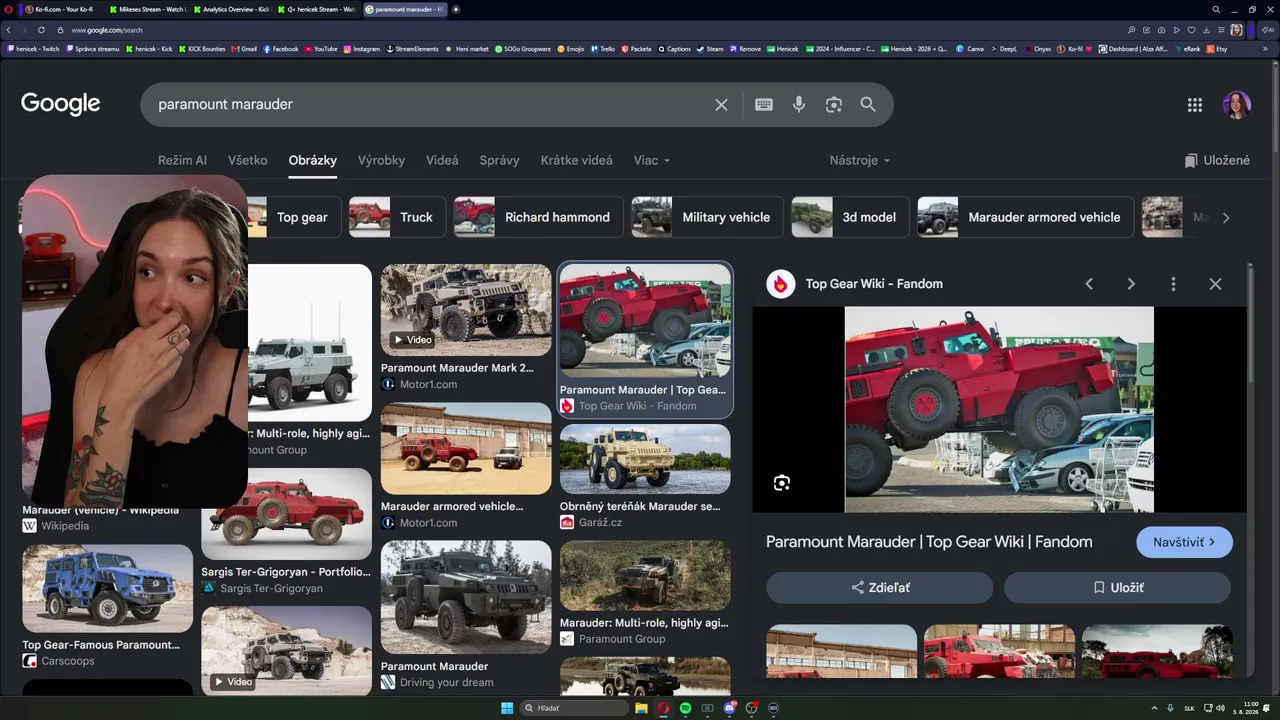Screen dimensions: 1280x720
Task: Open the Nástroje tools dropdown
Action: 859,160
